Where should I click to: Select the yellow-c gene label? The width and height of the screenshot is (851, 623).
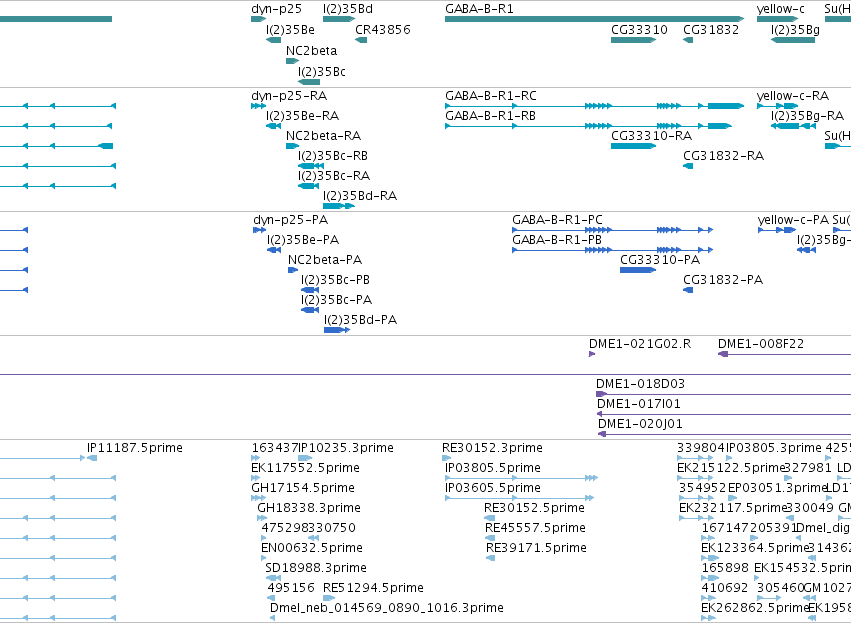point(780,9)
